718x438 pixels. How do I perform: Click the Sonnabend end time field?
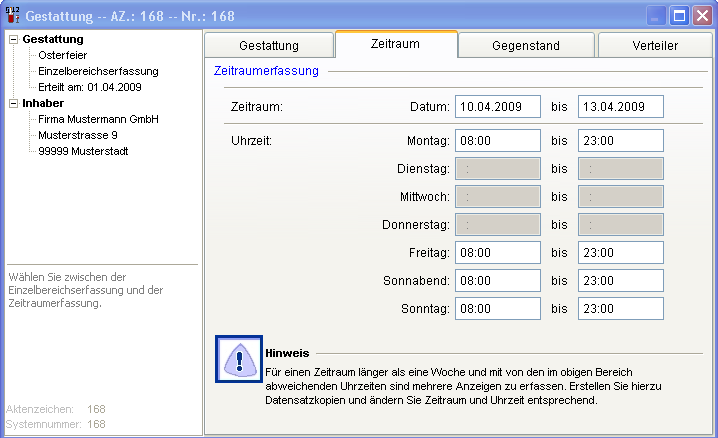coord(620,281)
